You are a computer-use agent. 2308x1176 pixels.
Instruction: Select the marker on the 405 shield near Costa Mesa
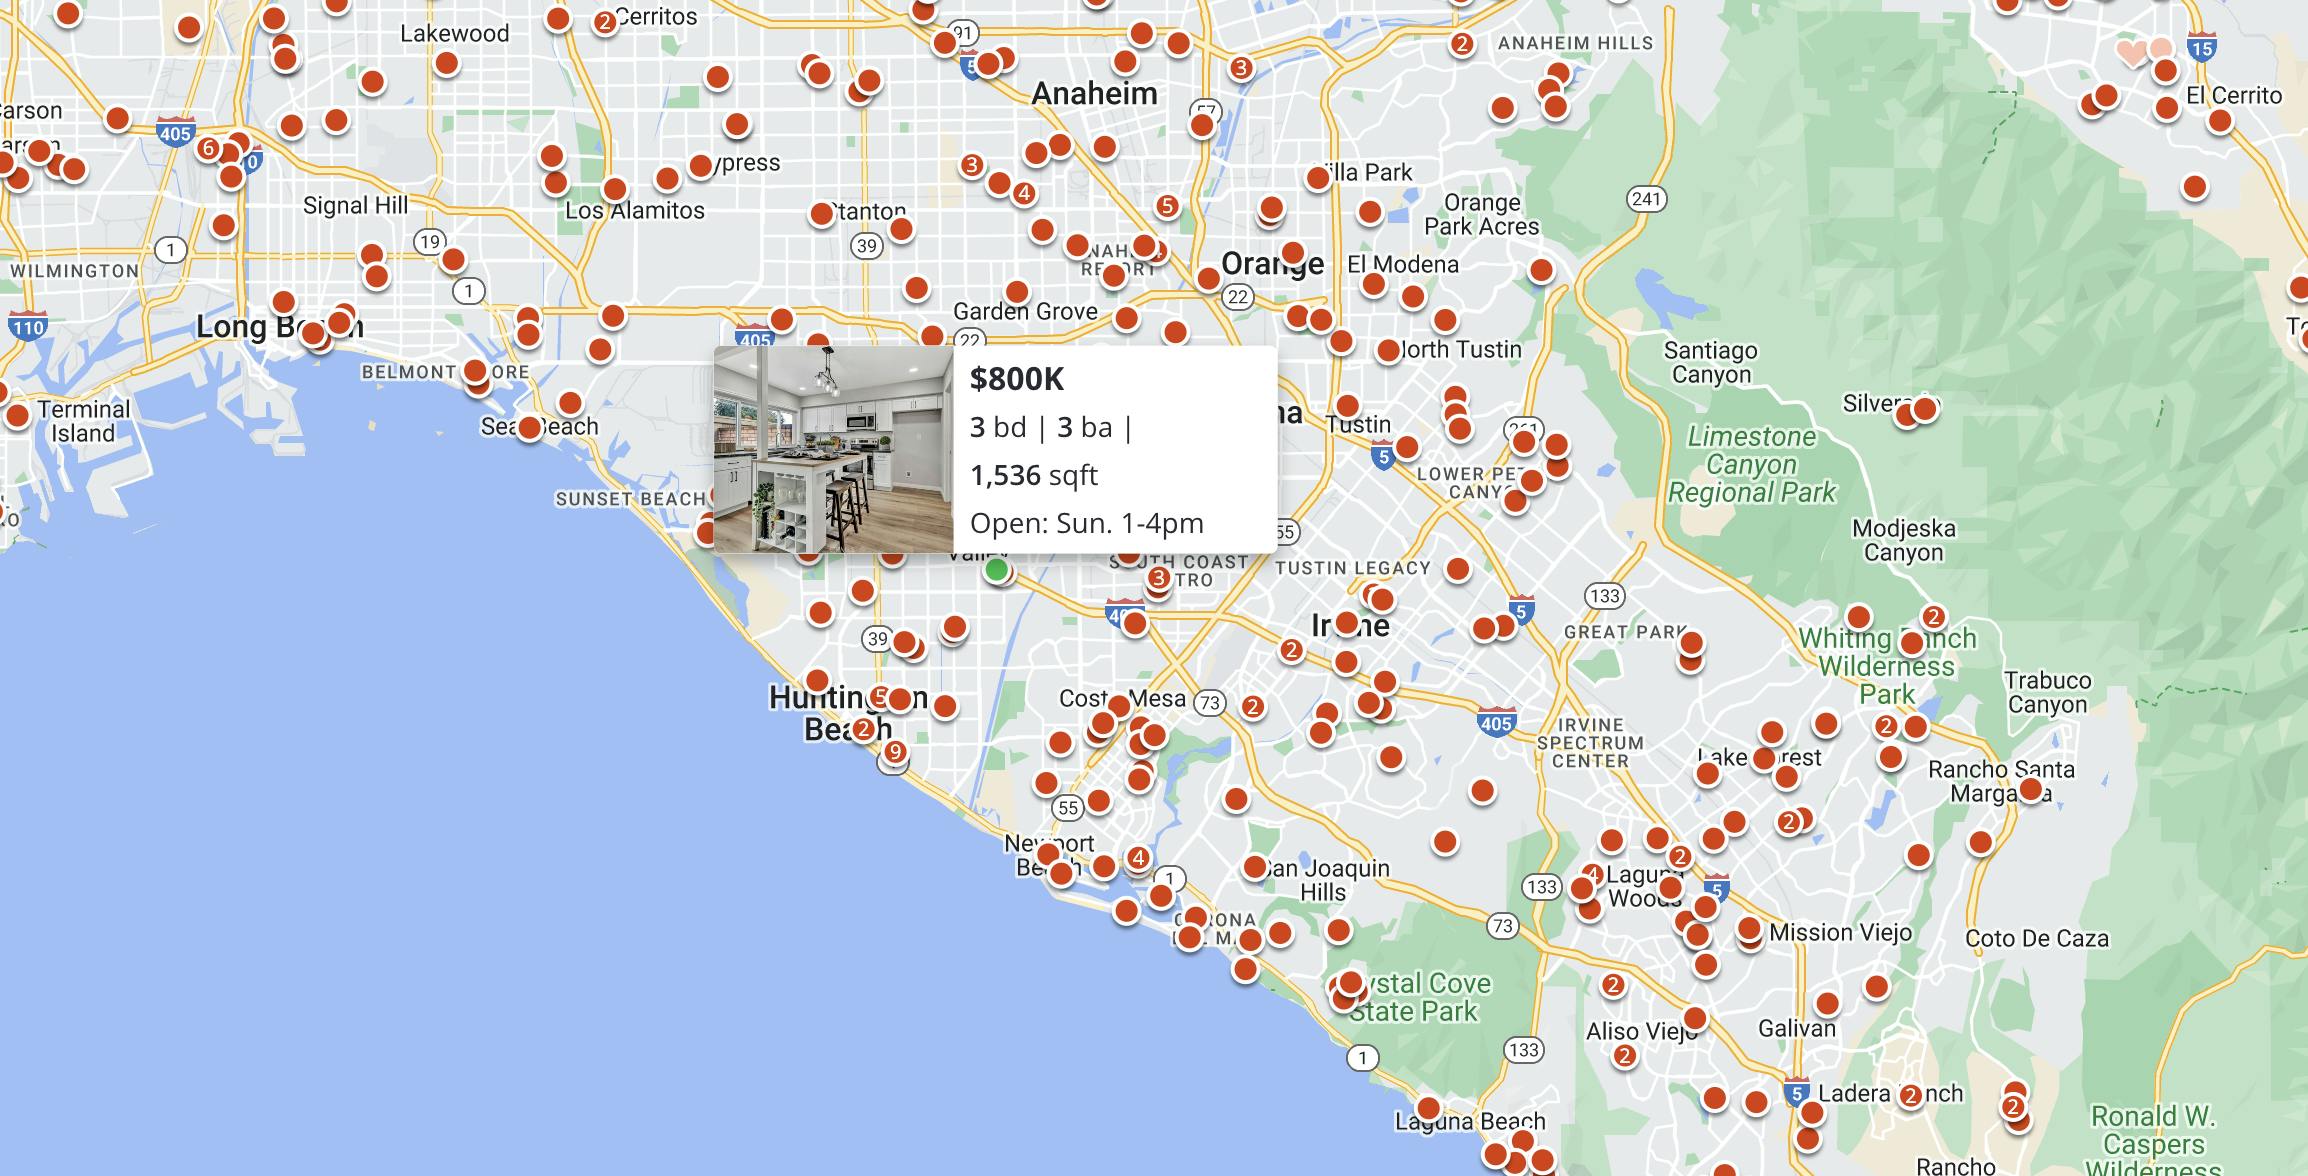tap(1135, 623)
